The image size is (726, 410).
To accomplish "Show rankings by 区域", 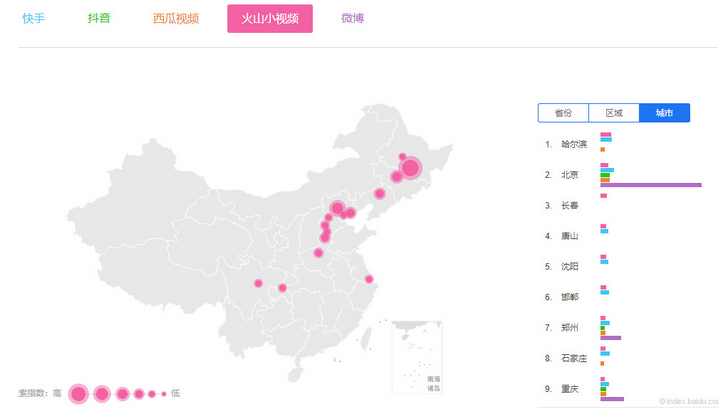I will click(614, 113).
